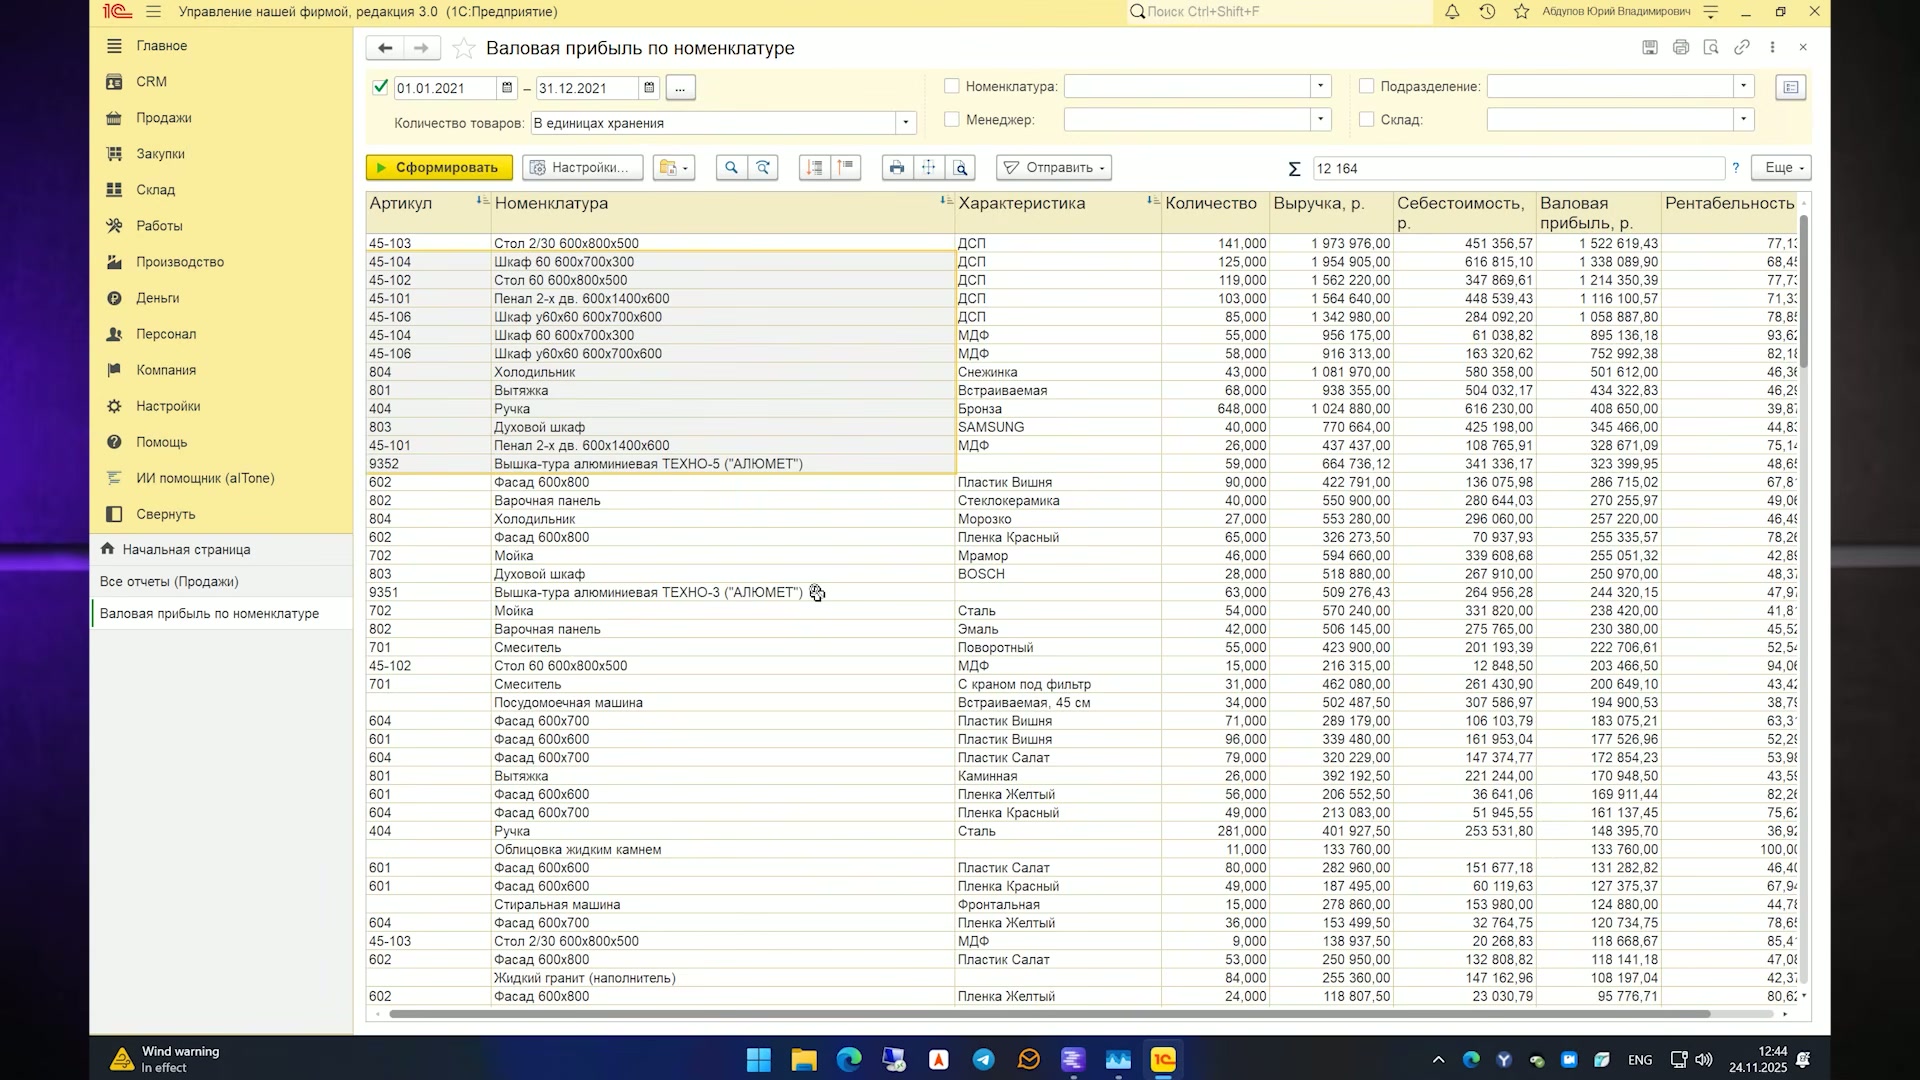Print the report with printer toolbar icon
The width and height of the screenshot is (1920, 1080).
897,168
